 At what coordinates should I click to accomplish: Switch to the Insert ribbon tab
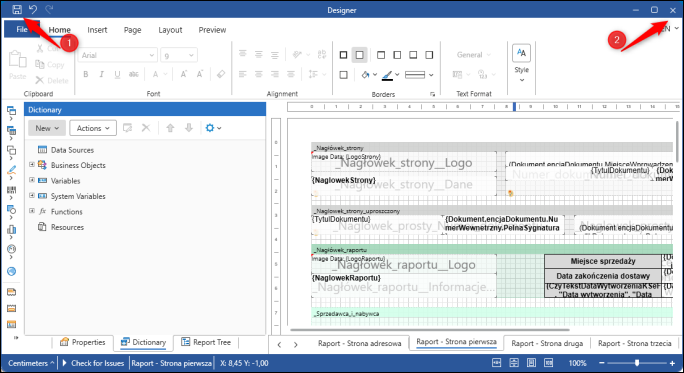[x=97, y=30]
